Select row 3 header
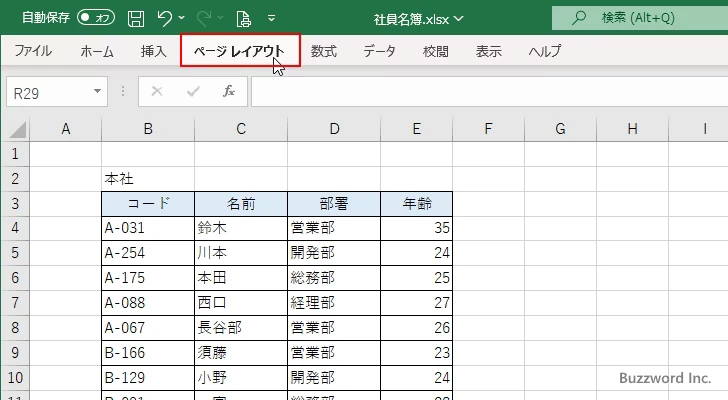 15,203
